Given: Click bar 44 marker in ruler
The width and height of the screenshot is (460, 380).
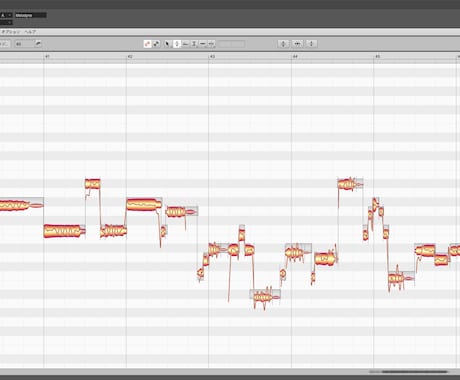Looking at the screenshot, I should (x=295, y=57).
